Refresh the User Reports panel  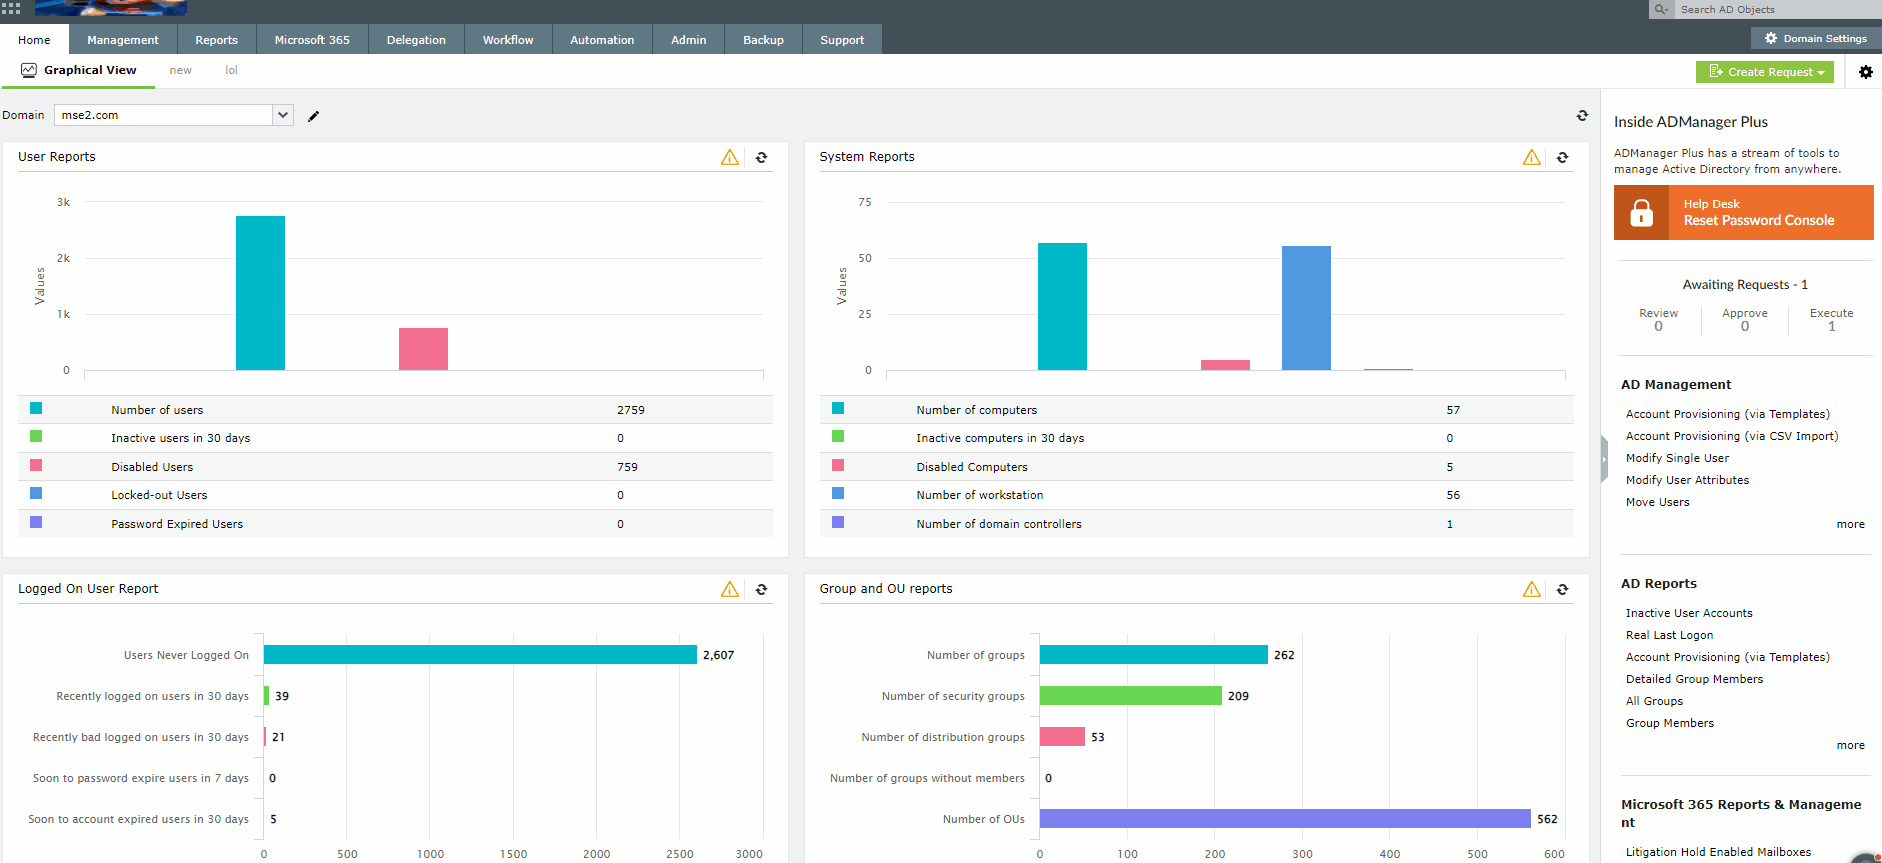click(761, 158)
